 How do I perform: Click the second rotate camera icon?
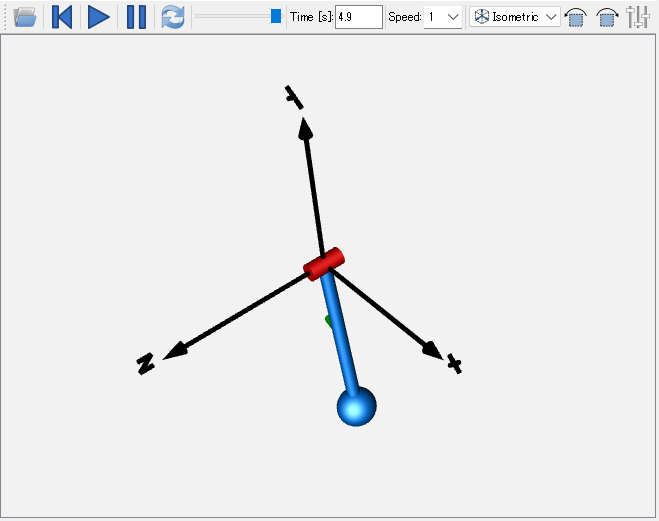(x=607, y=17)
